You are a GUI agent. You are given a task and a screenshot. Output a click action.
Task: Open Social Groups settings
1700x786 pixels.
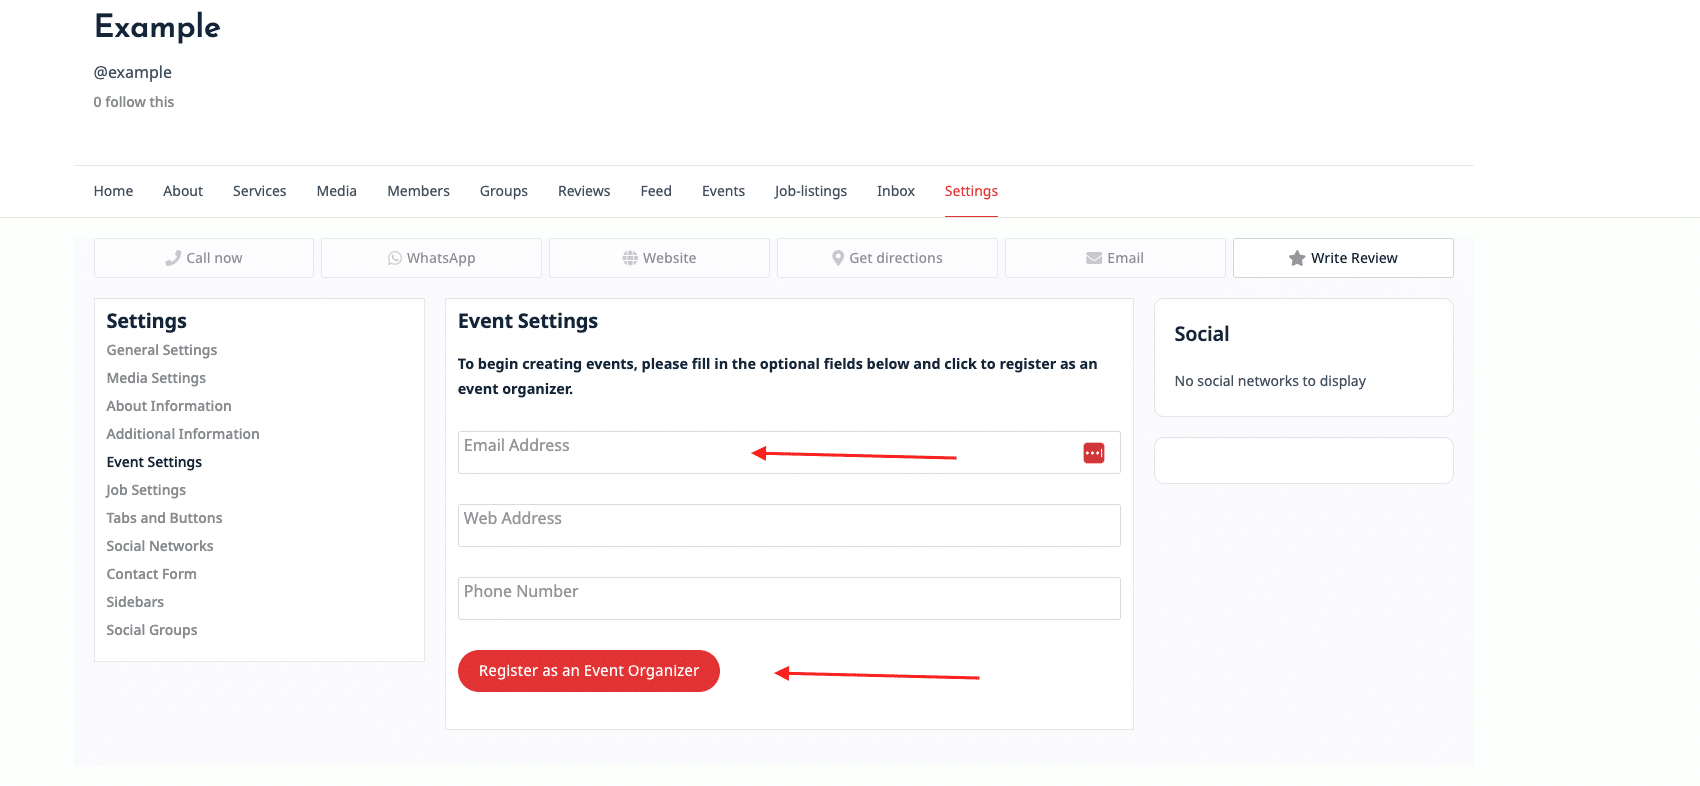(152, 630)
